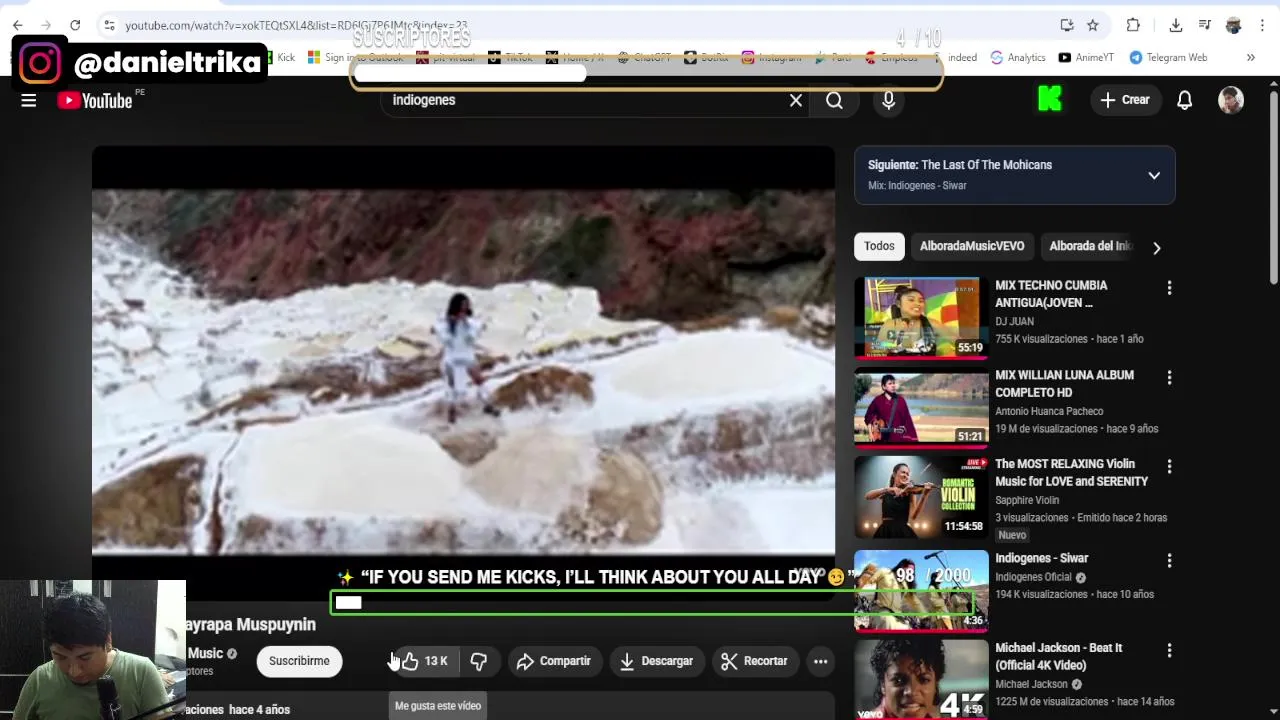The image size is (1280, 720).
Task: Start voice search with the microphone
Action: [888, 100]
